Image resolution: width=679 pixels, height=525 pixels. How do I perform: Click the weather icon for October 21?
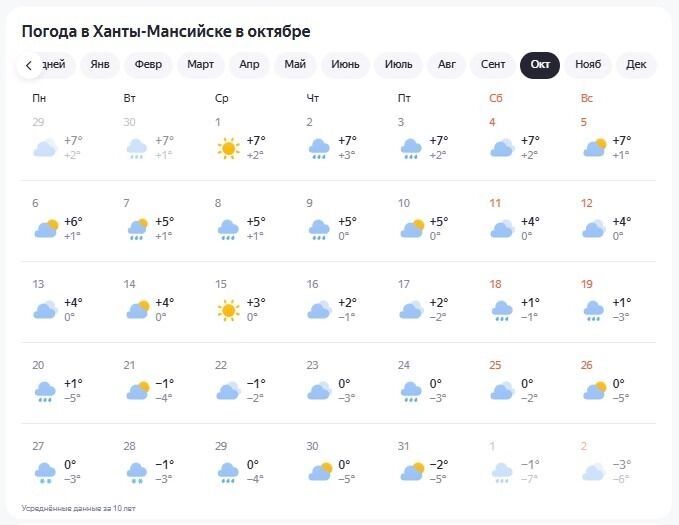137,391
